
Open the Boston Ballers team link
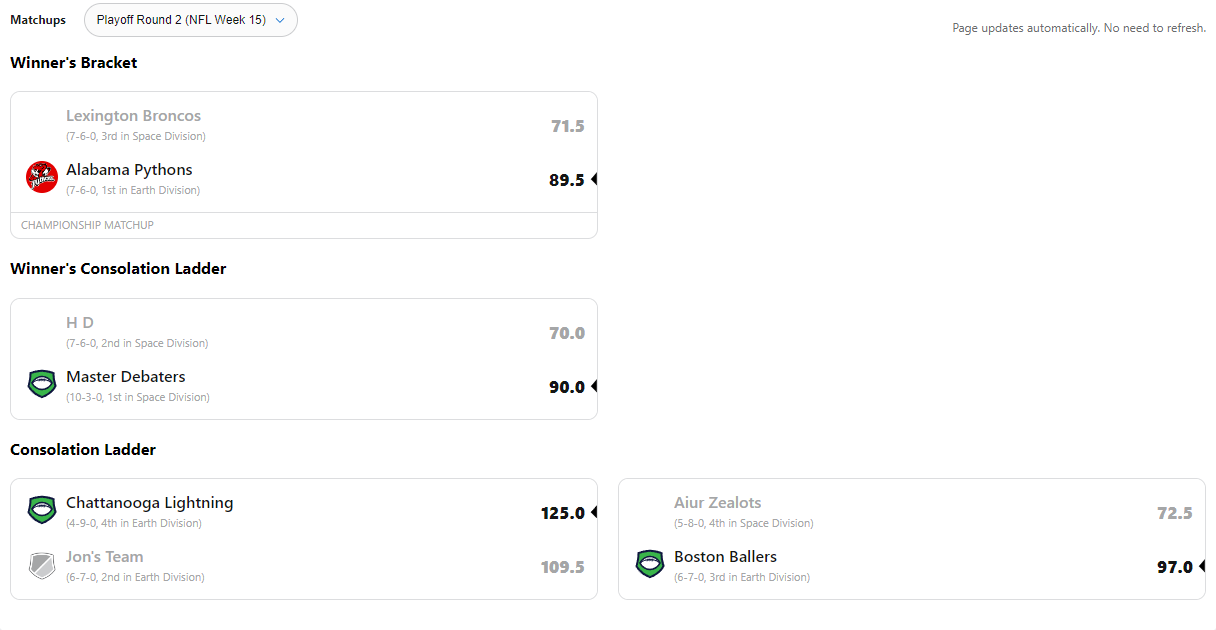(x=725, y=557)
